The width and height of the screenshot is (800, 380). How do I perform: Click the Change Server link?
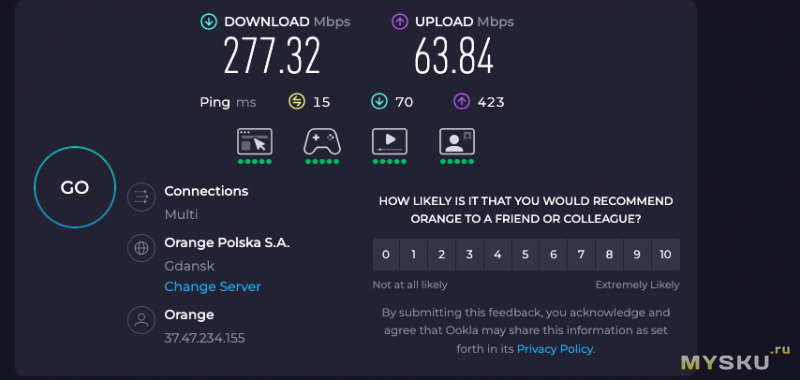212,287
